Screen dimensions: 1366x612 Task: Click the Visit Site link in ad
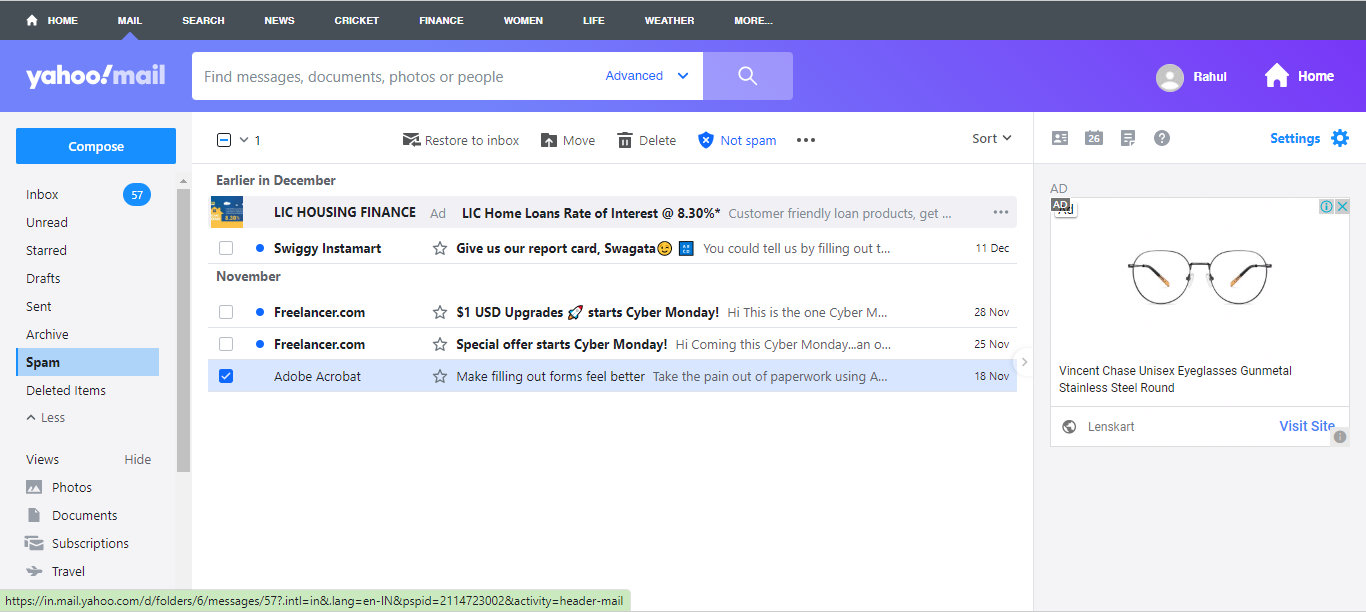pos(1307,426)
